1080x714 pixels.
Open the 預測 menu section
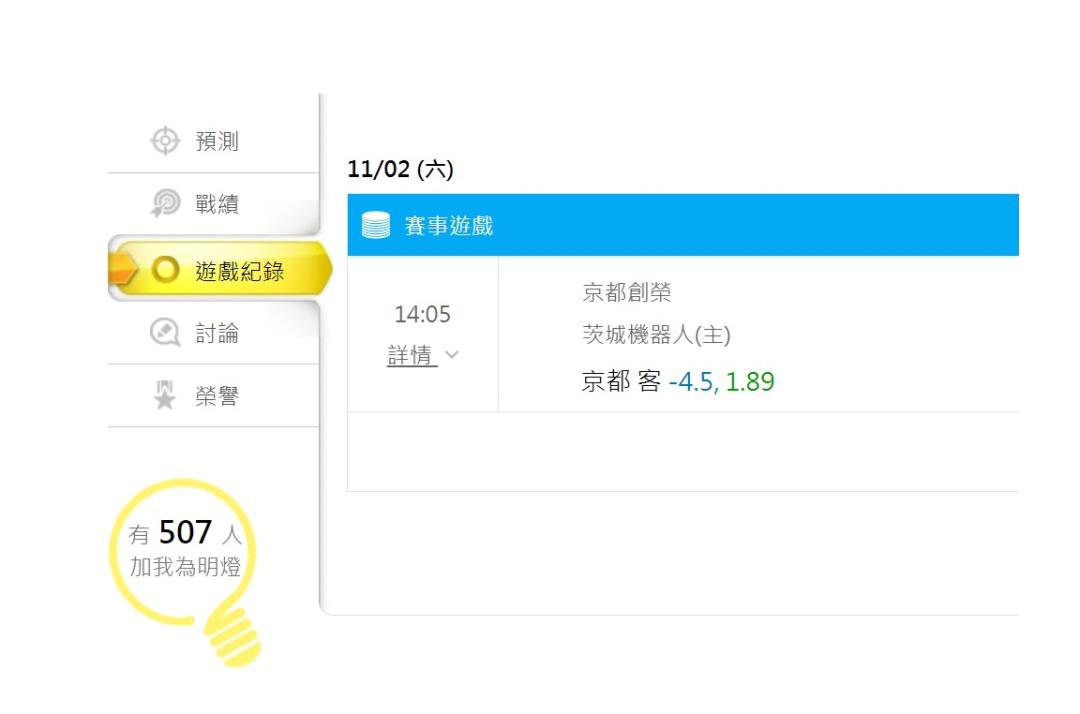tap(214, 141)
